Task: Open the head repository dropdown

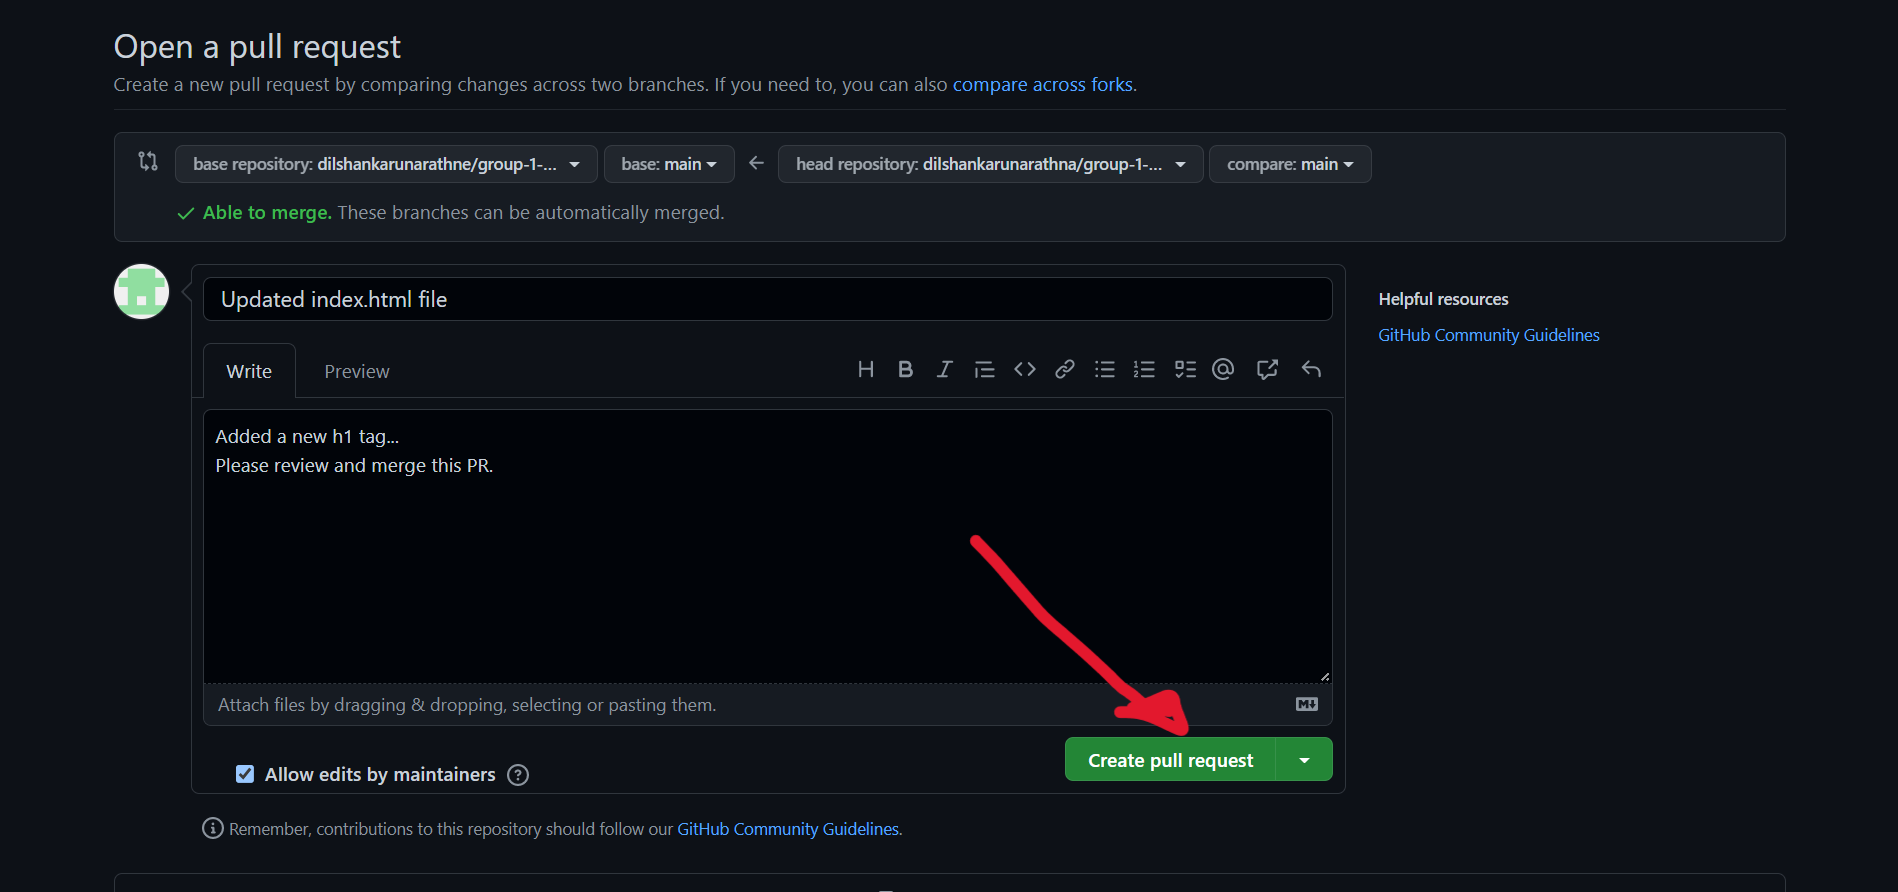Action: pos(990,164)
